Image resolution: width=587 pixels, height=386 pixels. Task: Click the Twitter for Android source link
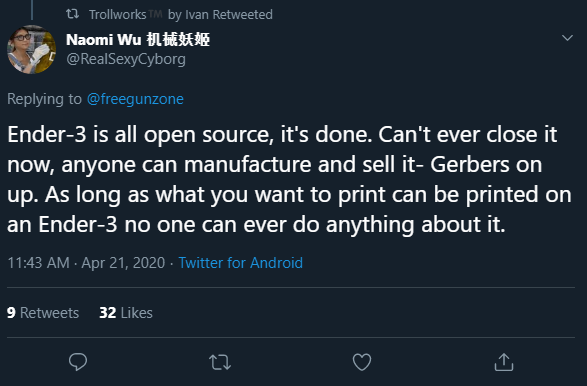click(240, 263)
